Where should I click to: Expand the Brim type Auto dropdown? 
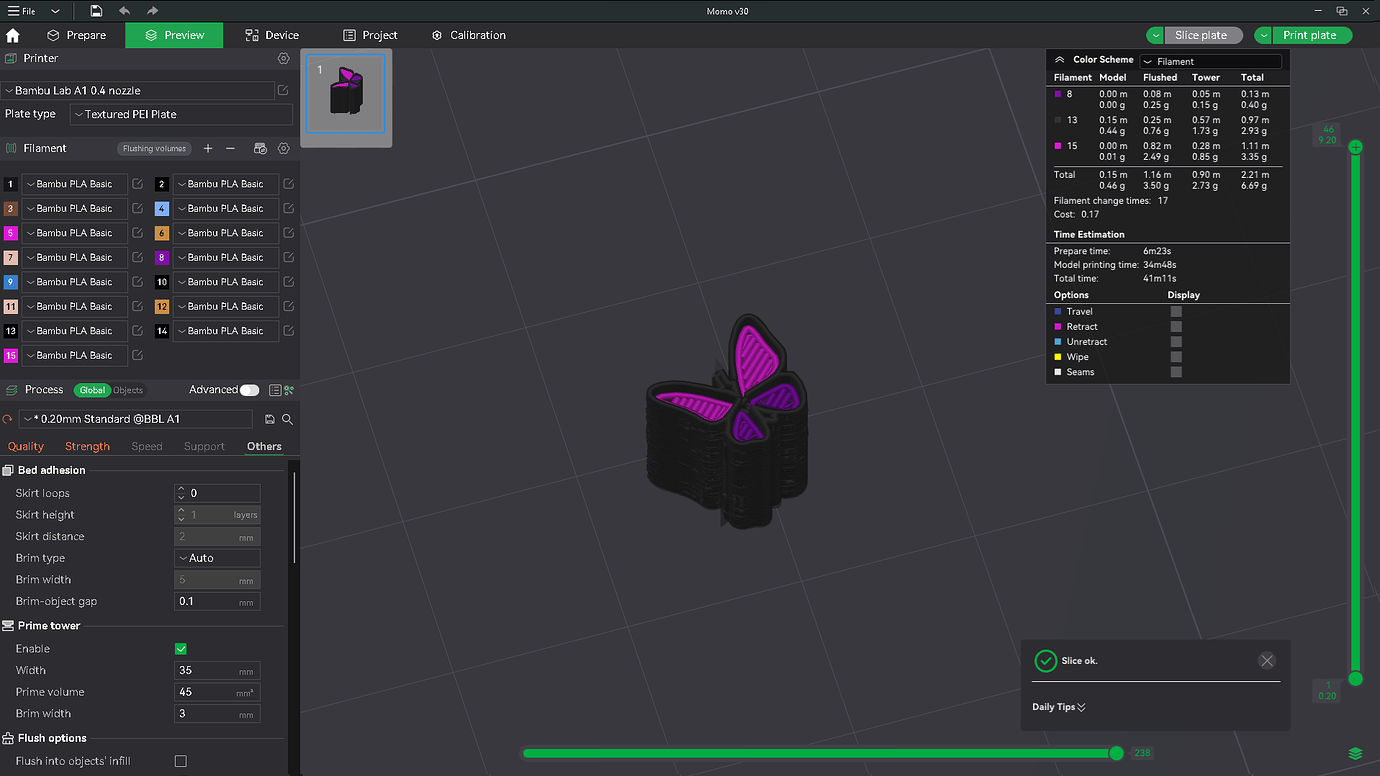point(217,558)
